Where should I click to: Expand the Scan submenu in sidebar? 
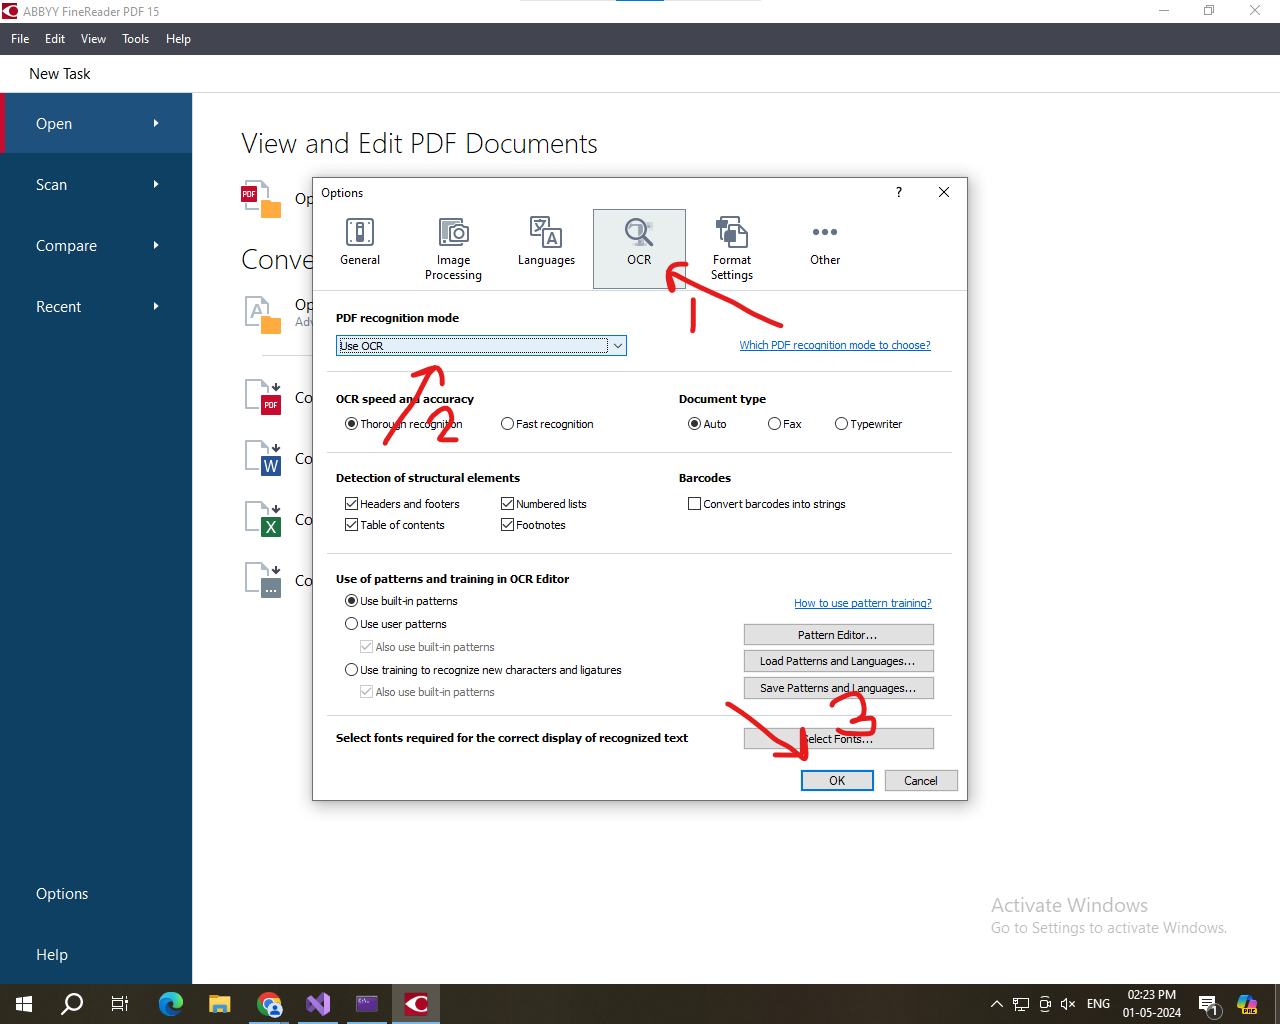(96, 185)
